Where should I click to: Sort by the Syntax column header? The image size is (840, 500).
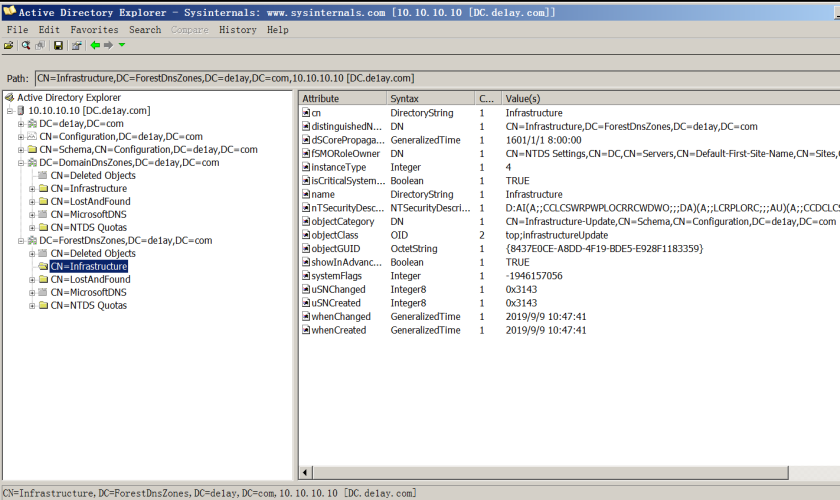coord(431,99)
